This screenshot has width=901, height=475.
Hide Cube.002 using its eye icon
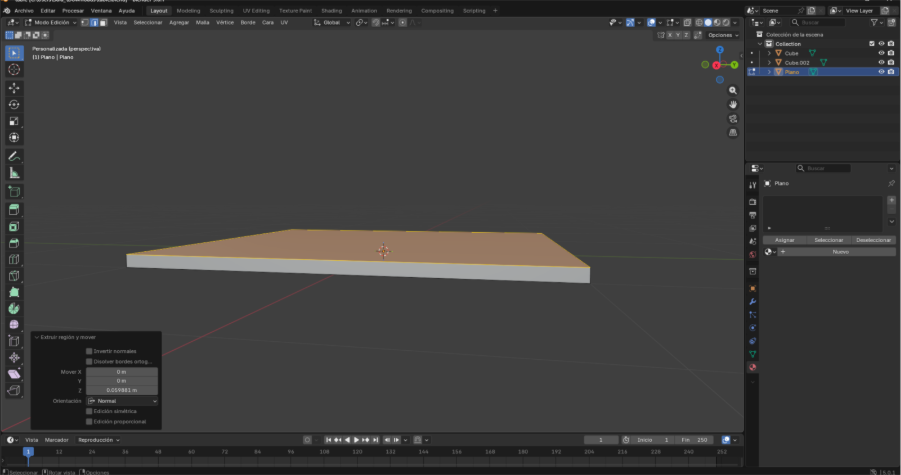coord(881,62)
